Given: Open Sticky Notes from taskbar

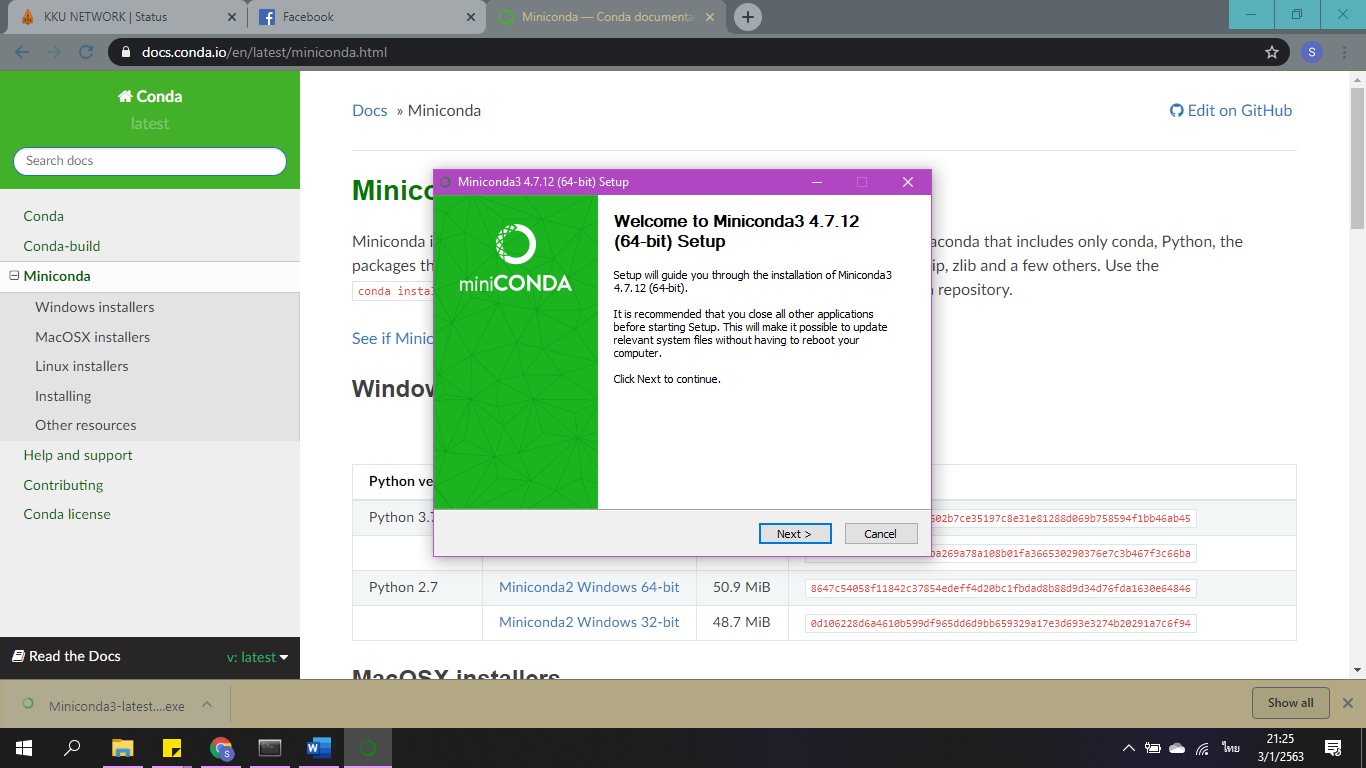Looking at the screenshot, I should click(171, 747).
